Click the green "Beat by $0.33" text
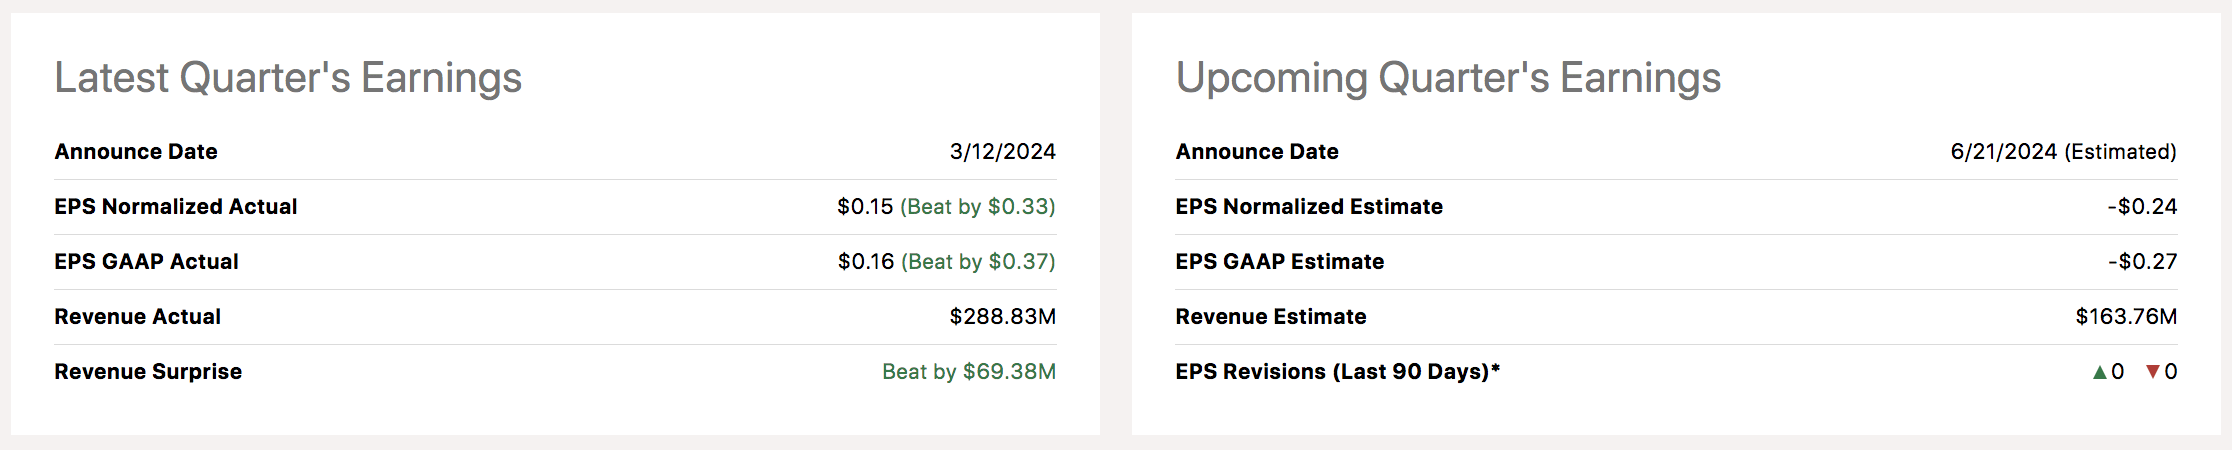The height and width of the screenshot is (450, 2232). 977,207
